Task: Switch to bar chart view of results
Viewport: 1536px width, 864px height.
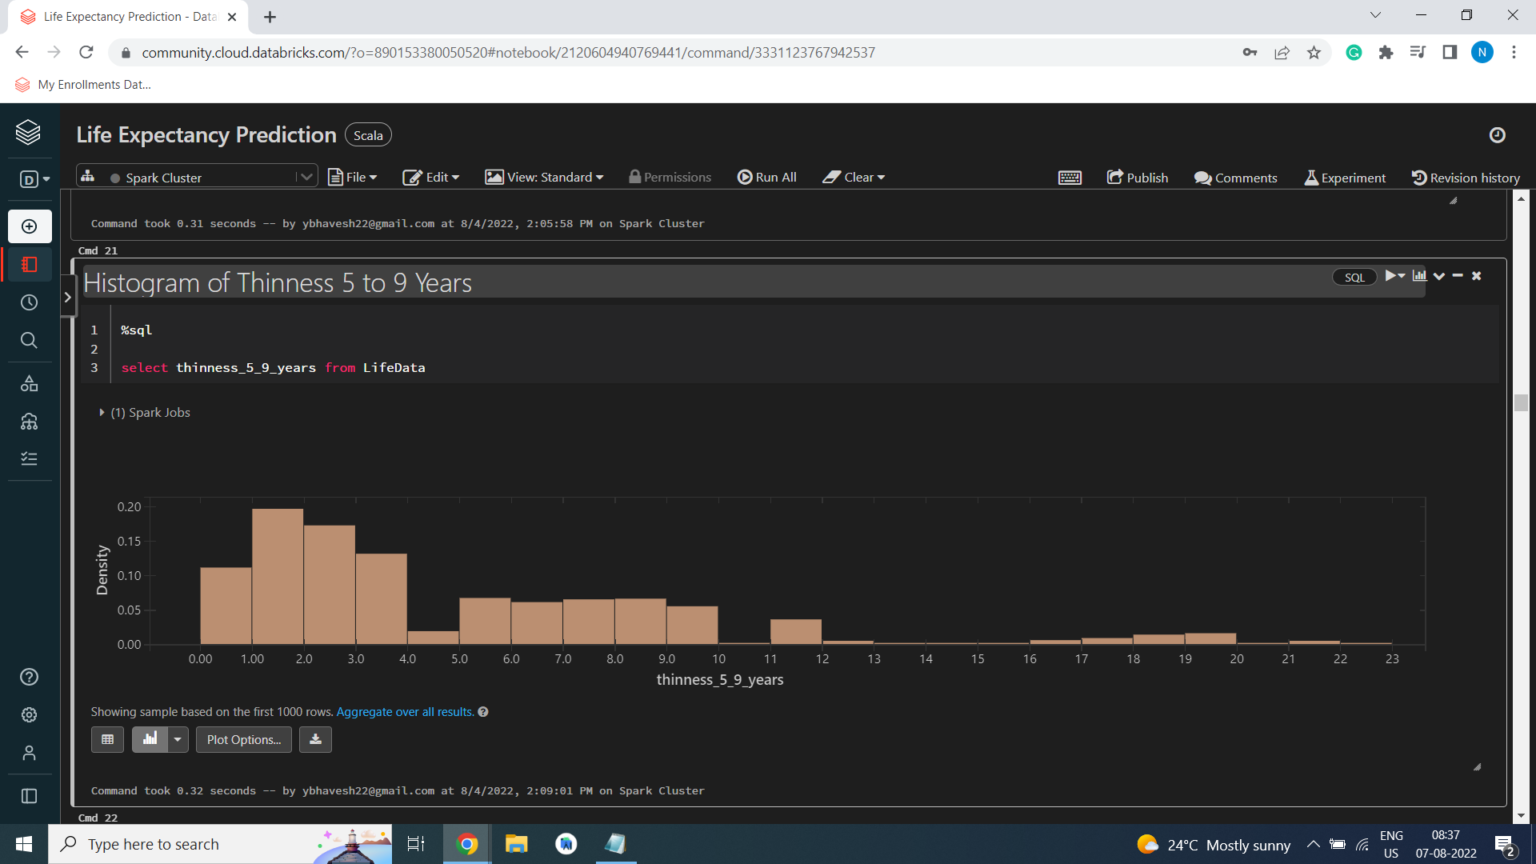Action: (150, 740)
